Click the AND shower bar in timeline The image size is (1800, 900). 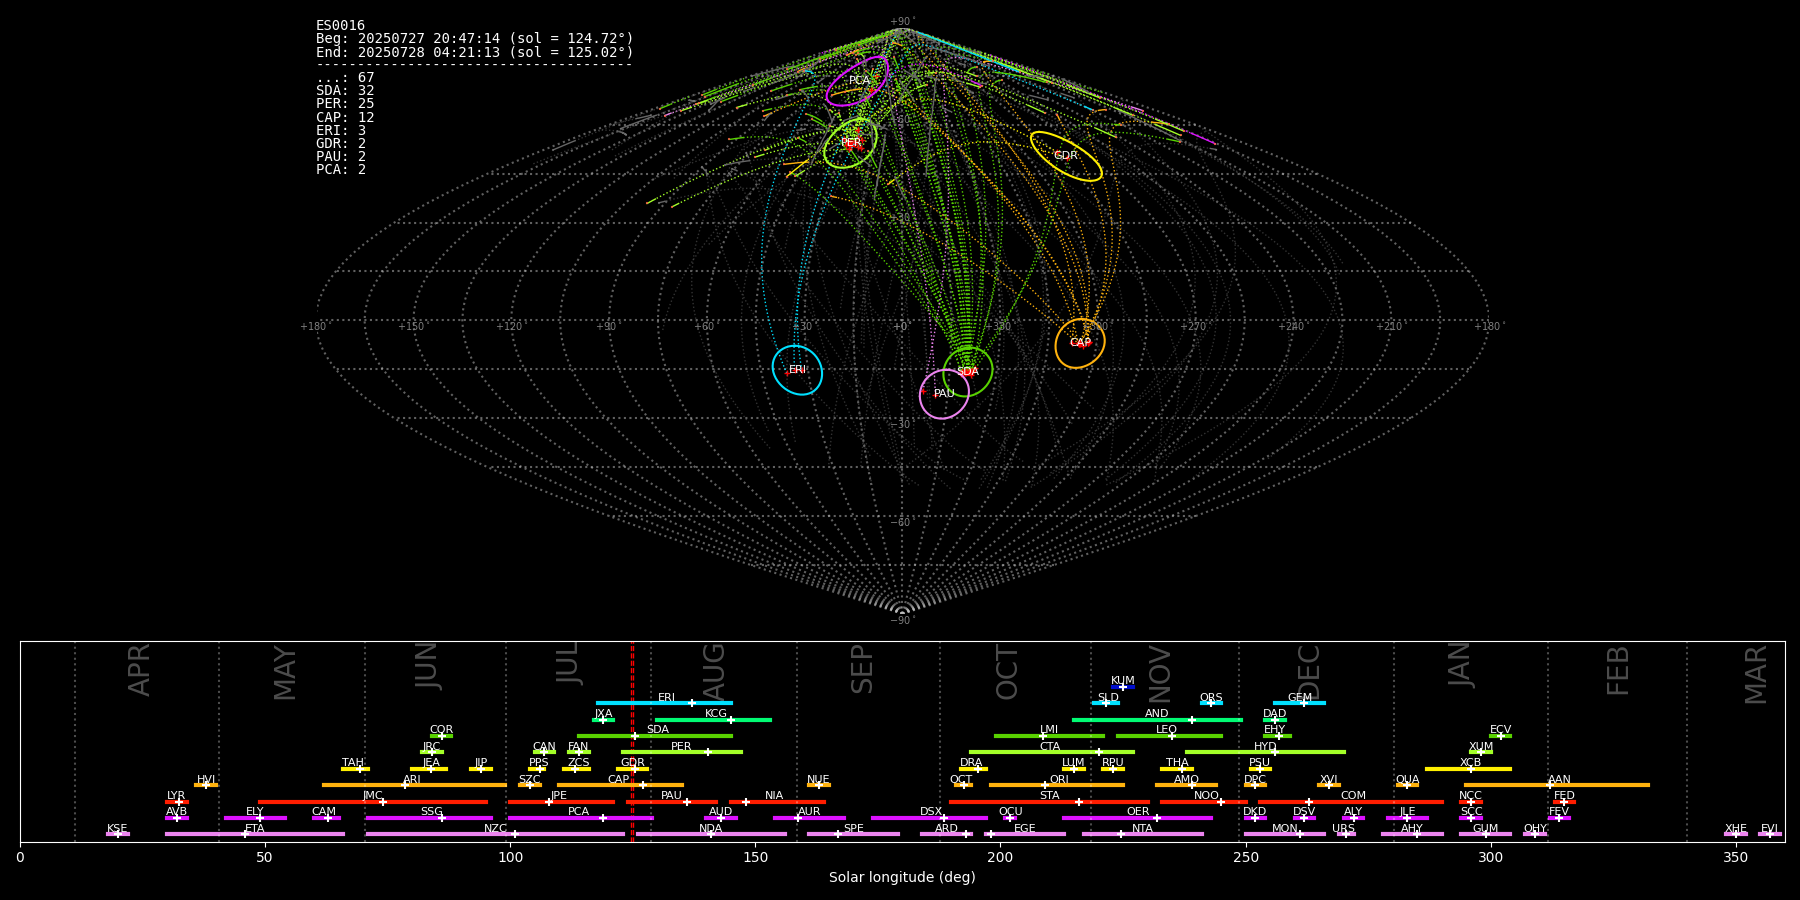[1157, 719]
